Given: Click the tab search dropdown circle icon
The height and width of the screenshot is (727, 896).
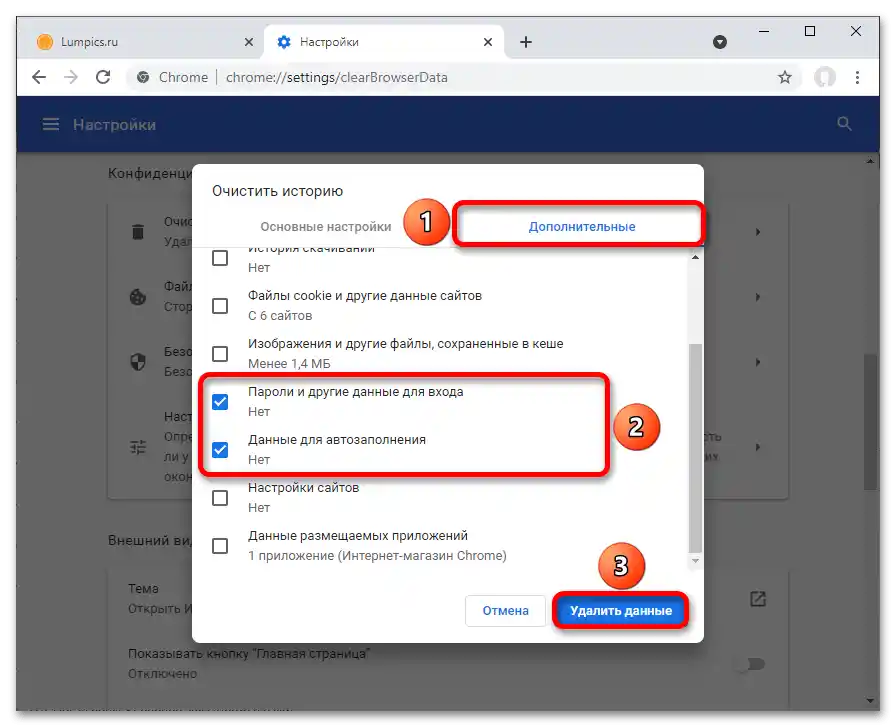Looking at the screenshot, I should pyautogui.click(x=720, y=42).
